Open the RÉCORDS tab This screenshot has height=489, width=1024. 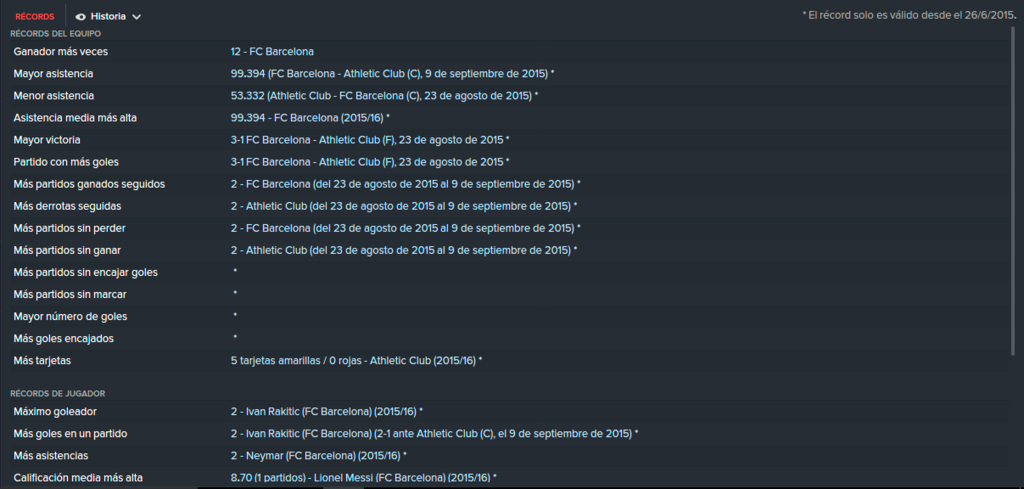coord(35,17)
